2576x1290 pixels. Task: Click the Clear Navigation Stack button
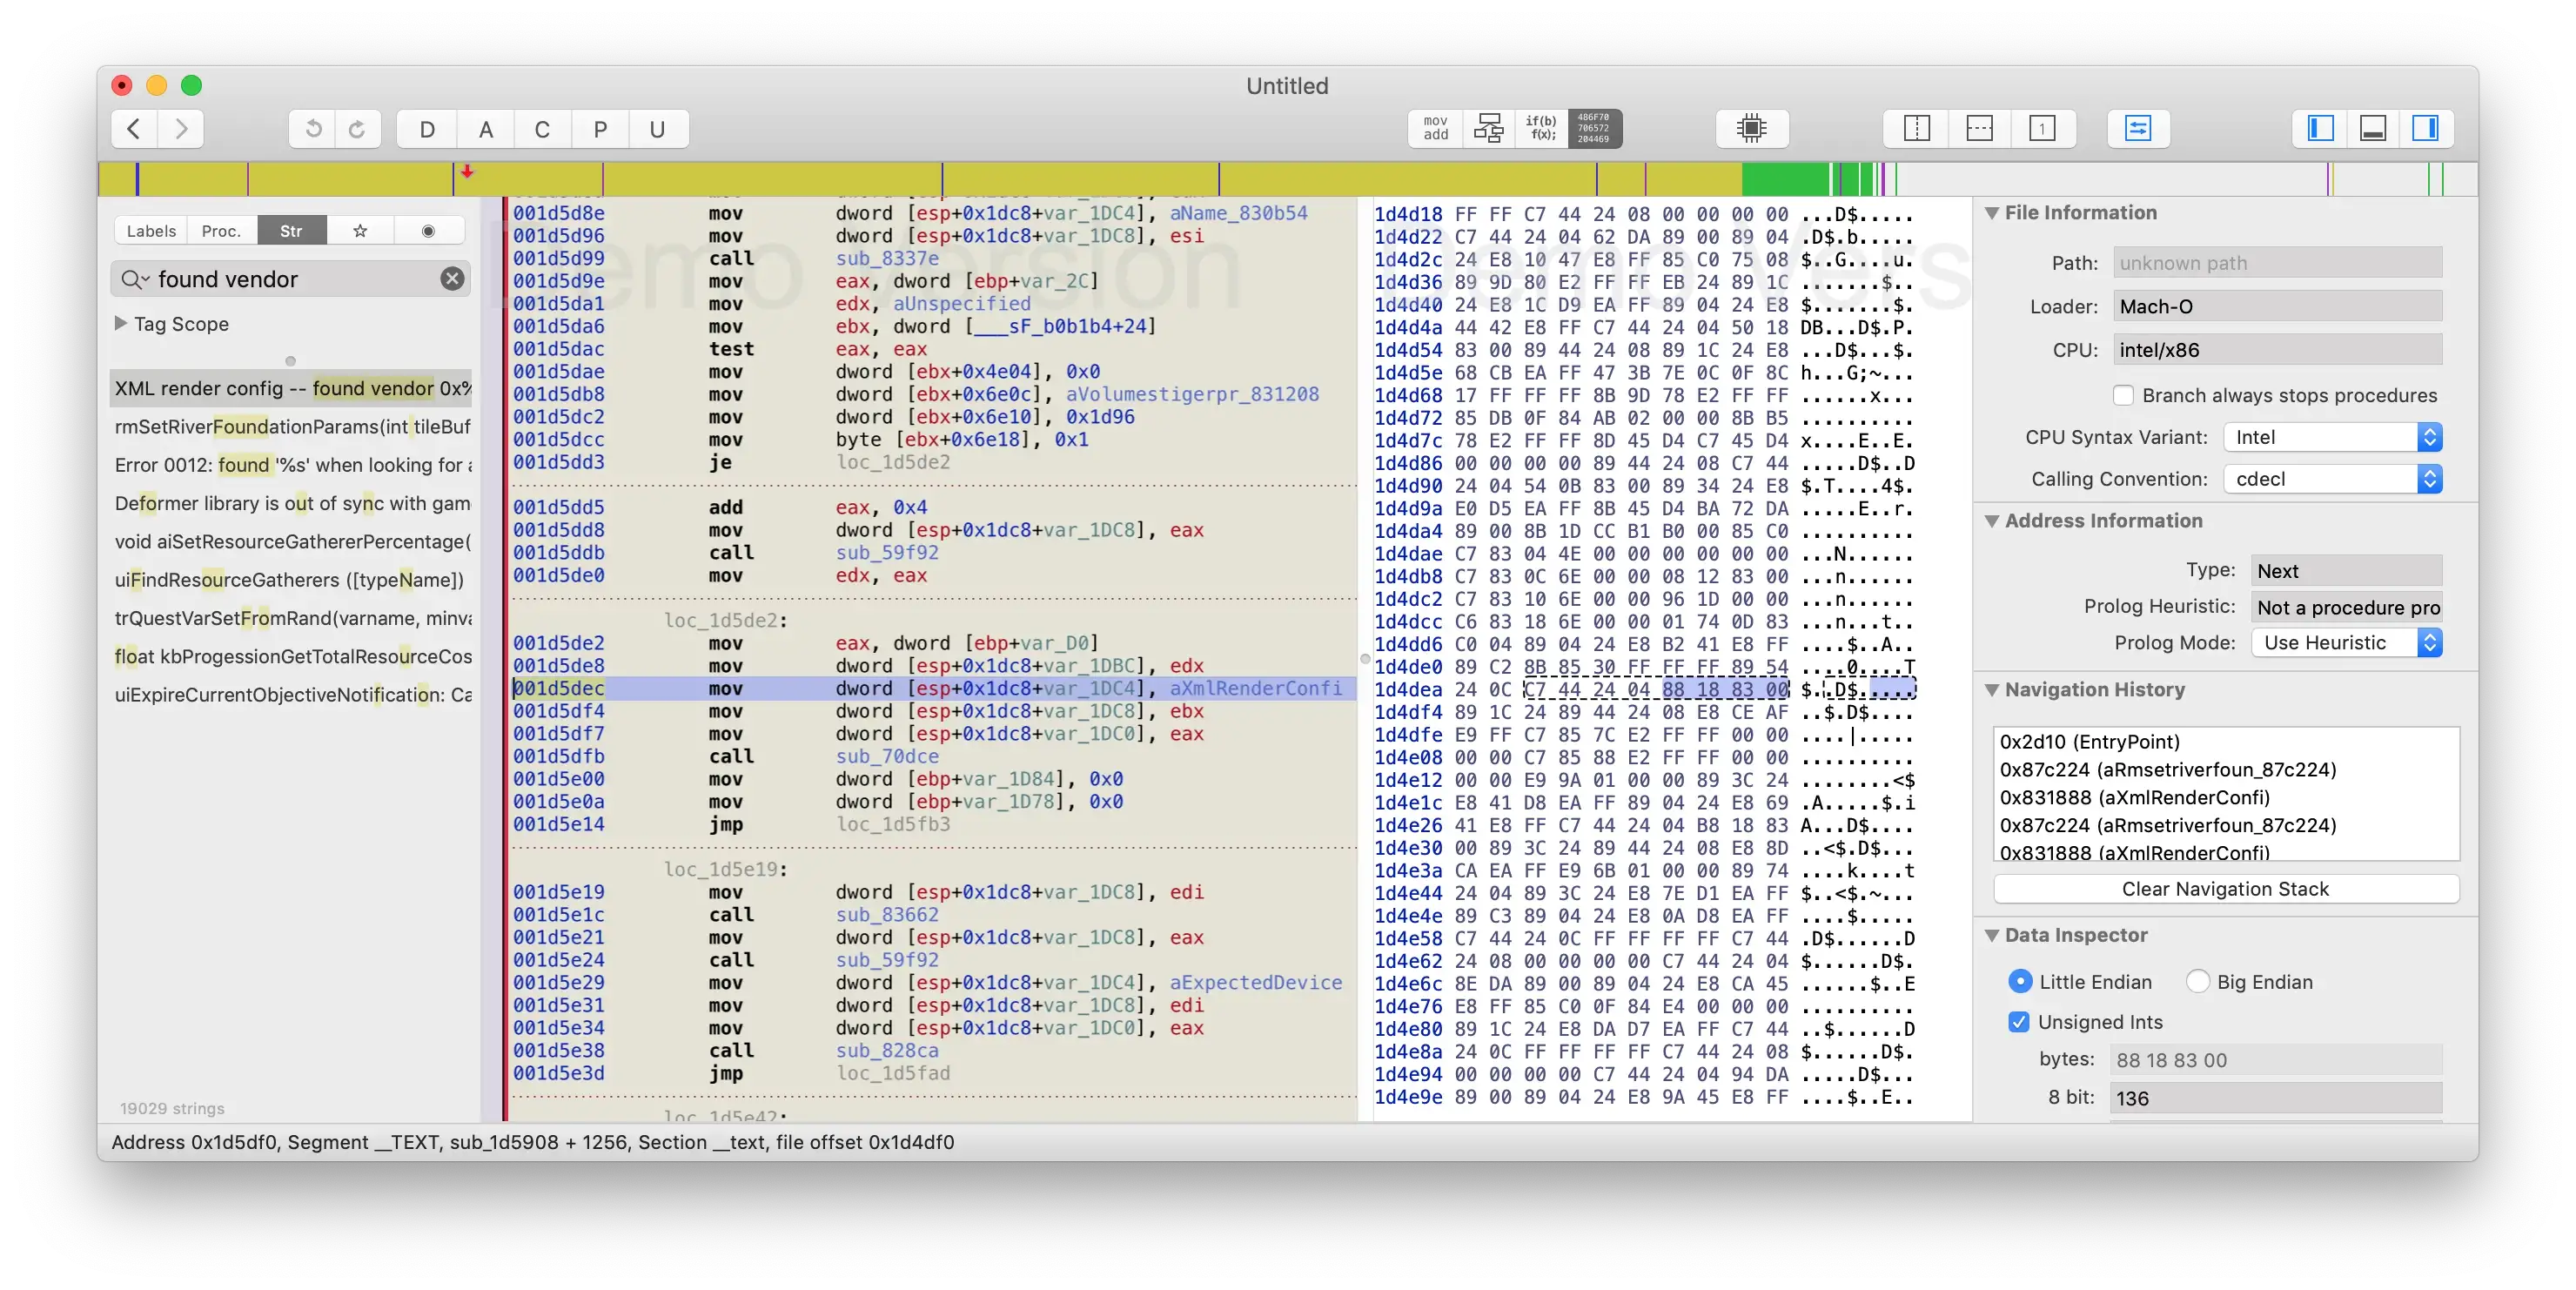coord(2225,889)
